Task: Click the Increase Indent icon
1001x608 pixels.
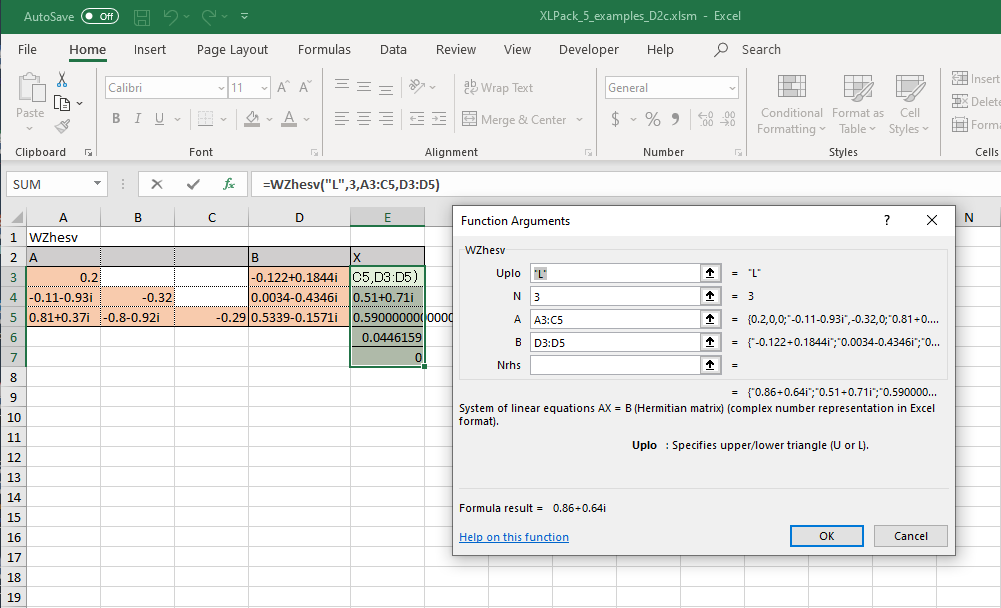Action: pyautogui.click(x=439, y=119)
